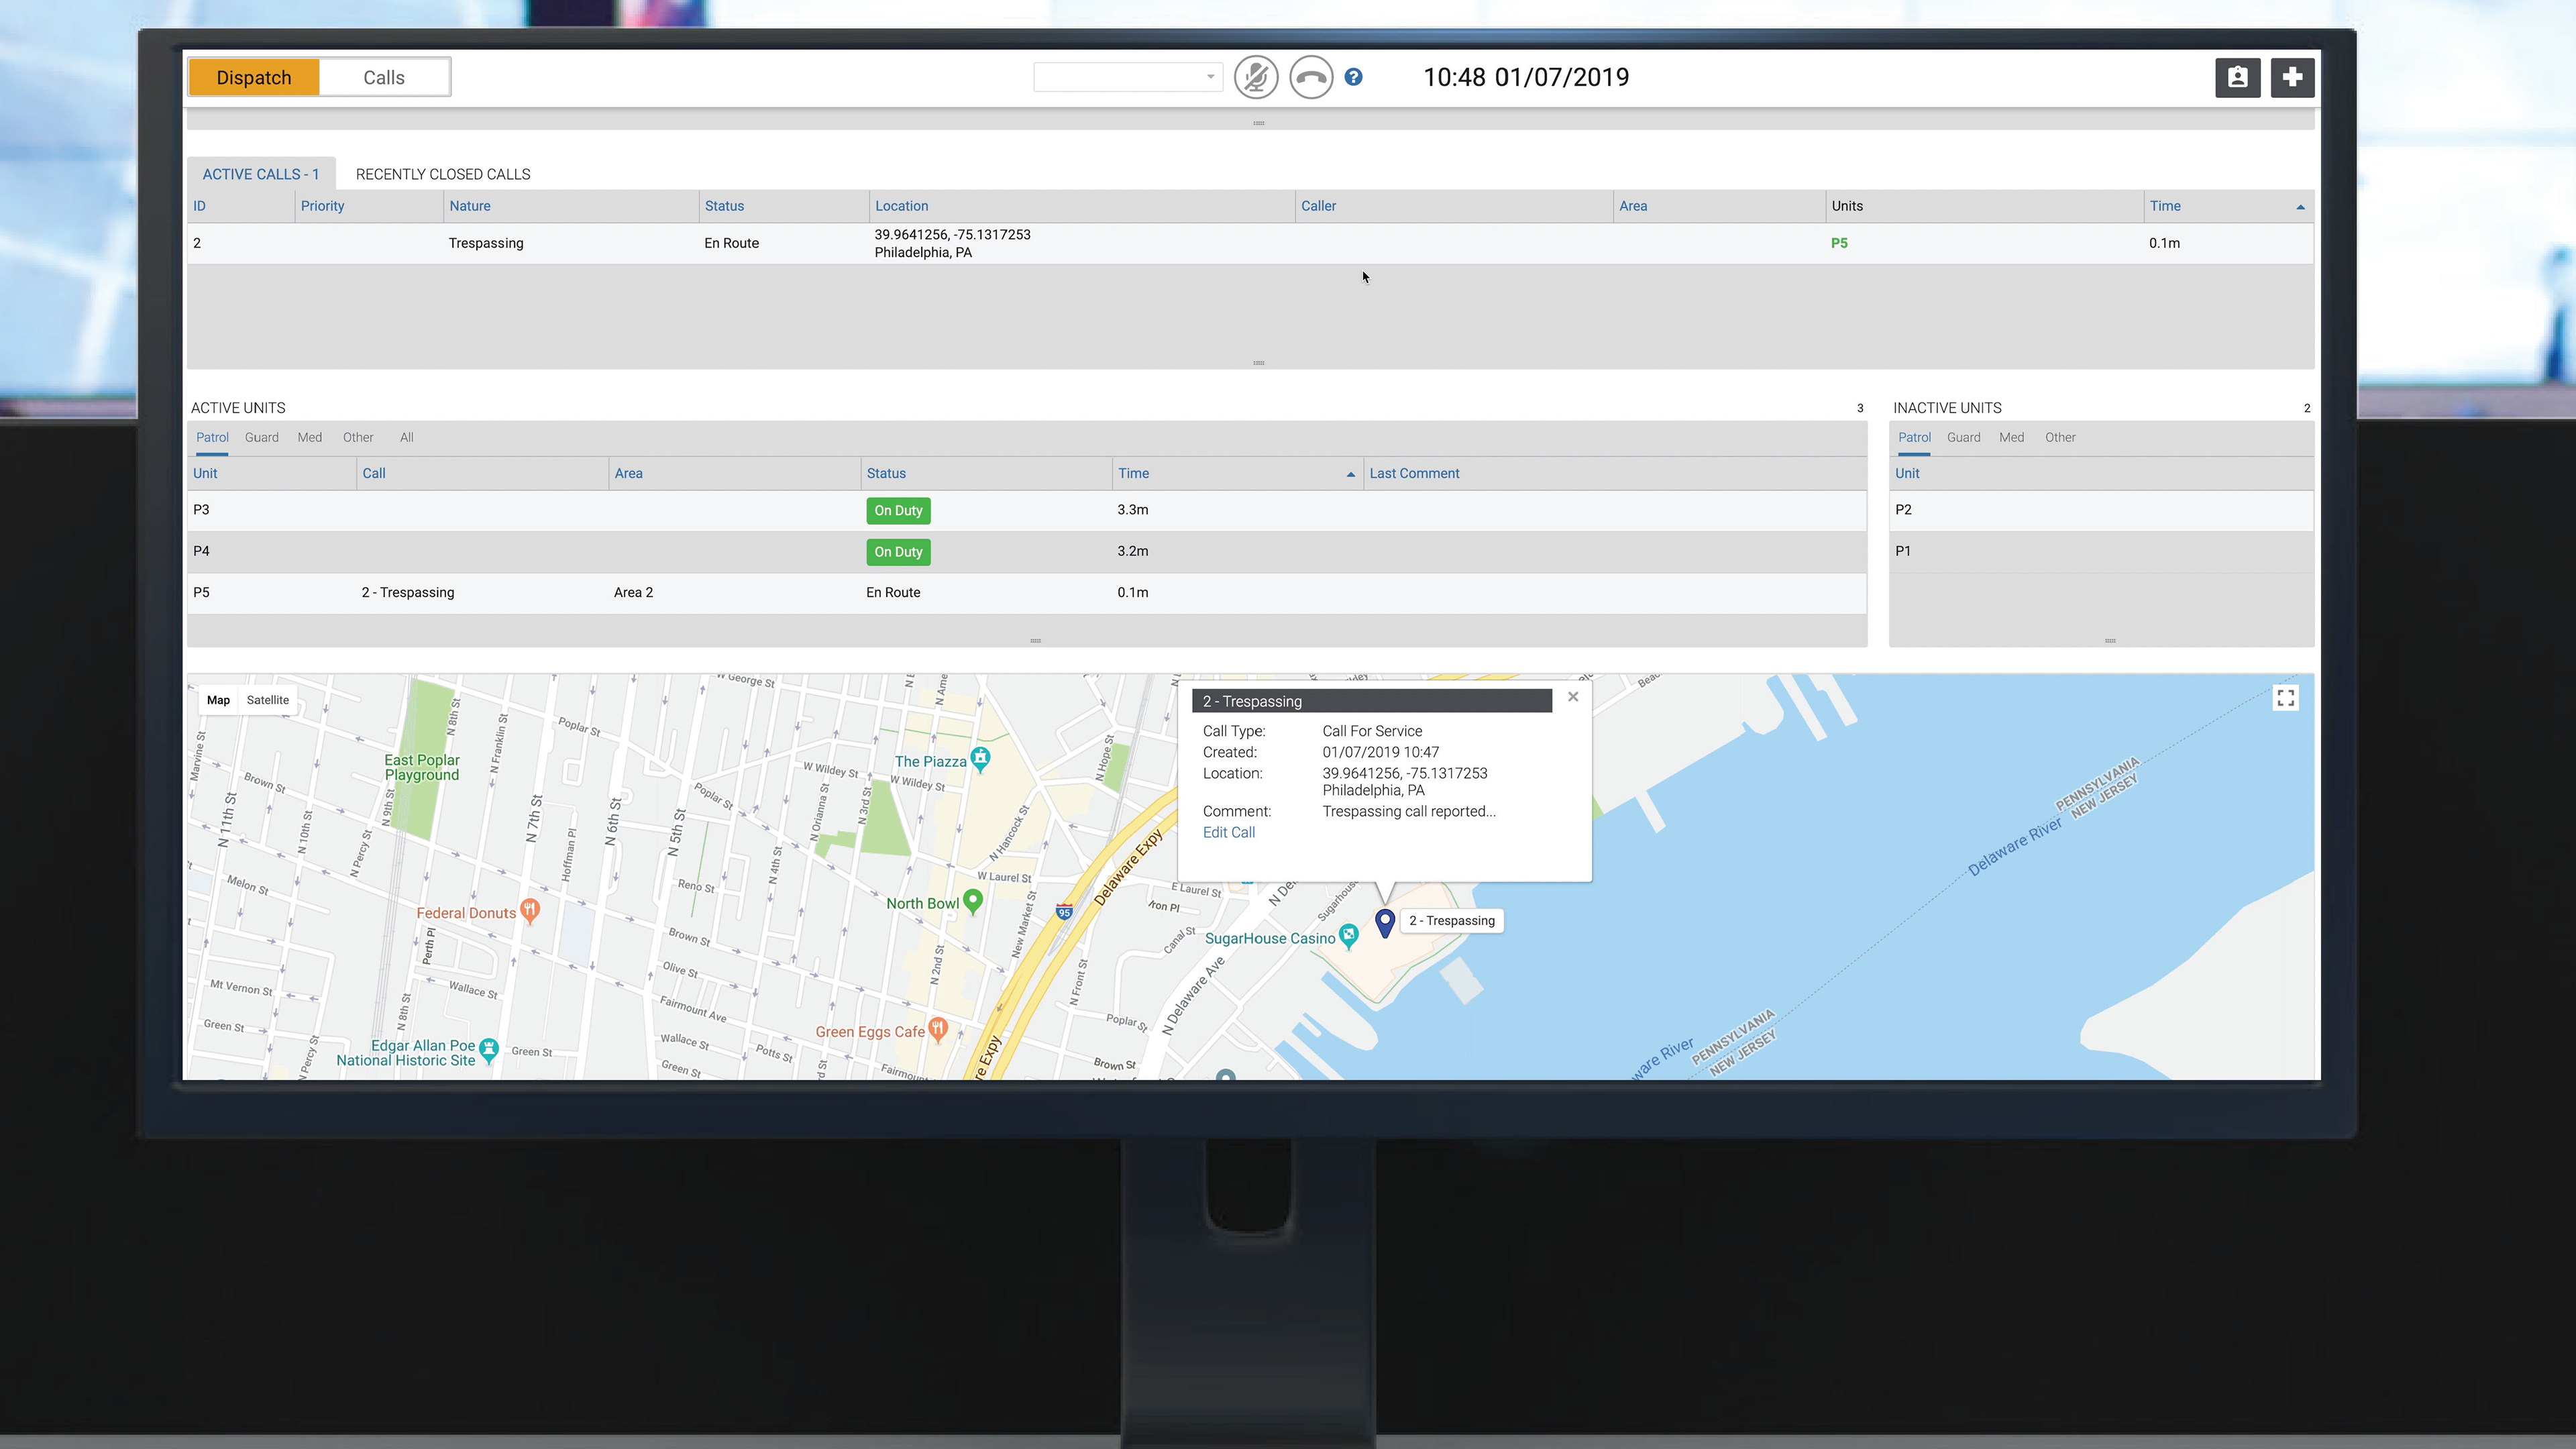Switch to Dispatch view
Screen dimensions: 2576x1449
click(254, 77)
